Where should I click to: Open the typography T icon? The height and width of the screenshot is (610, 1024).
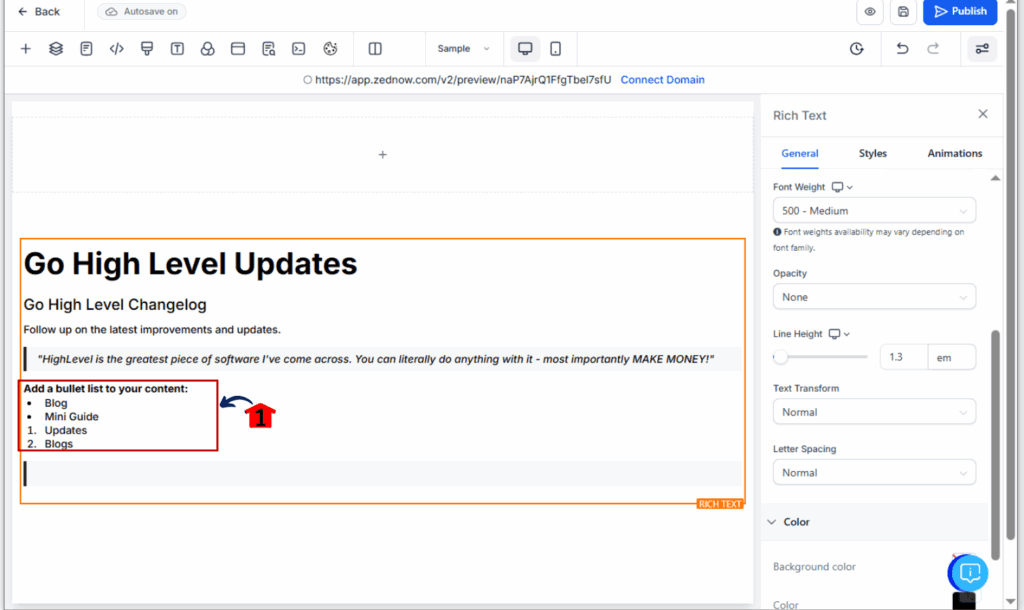177,49
